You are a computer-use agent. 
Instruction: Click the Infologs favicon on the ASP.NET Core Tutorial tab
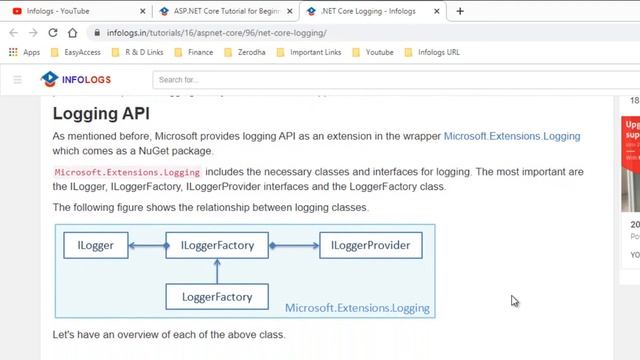click(x=164, y=11)
